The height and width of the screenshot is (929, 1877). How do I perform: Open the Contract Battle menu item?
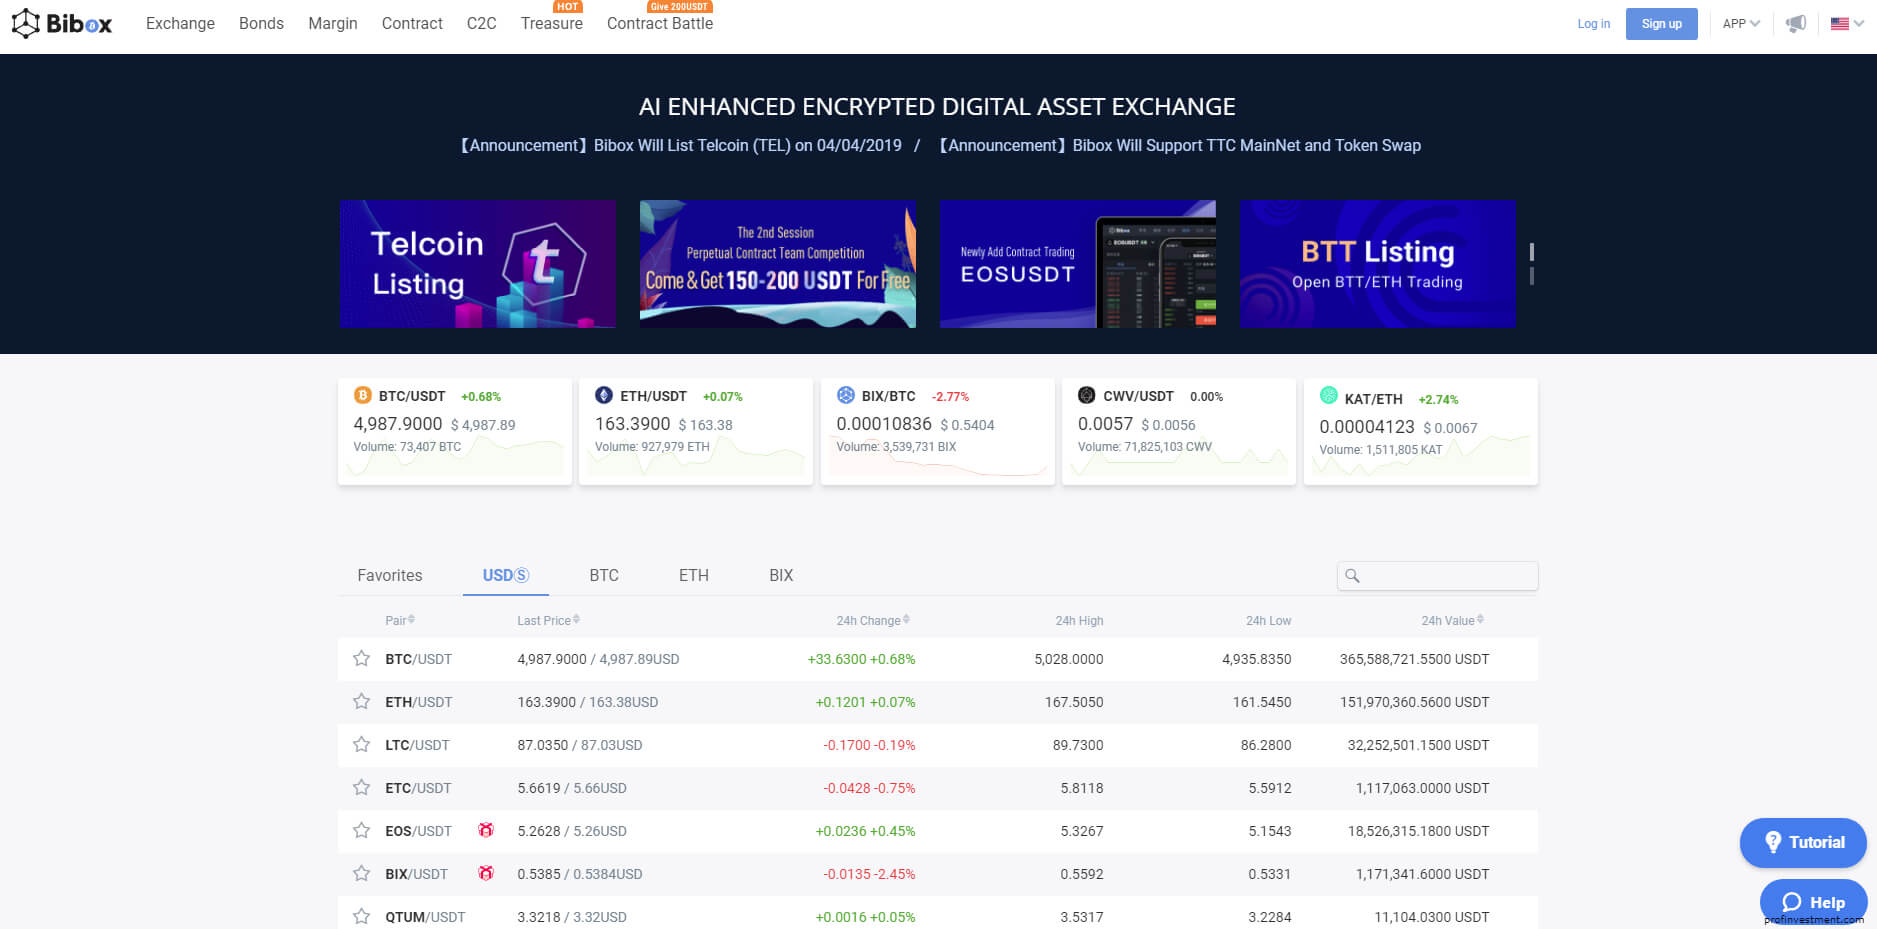pyautogui.click(x=660, y=23)
